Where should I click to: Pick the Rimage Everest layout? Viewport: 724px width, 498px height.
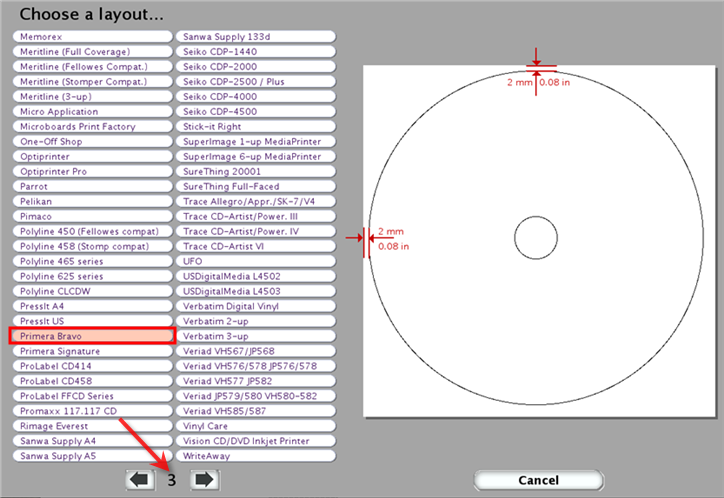[93, 426]
